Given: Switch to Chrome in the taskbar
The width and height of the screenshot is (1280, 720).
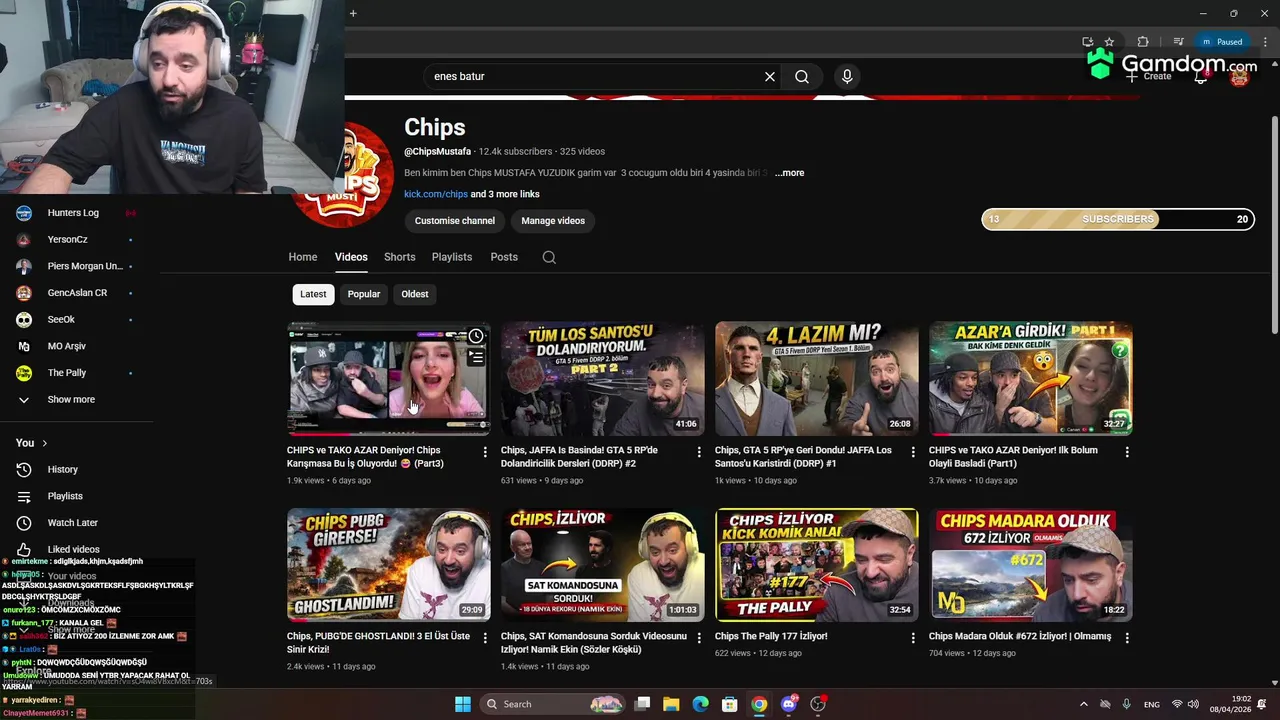Looking at the screenshot, I should click(760, 704).
